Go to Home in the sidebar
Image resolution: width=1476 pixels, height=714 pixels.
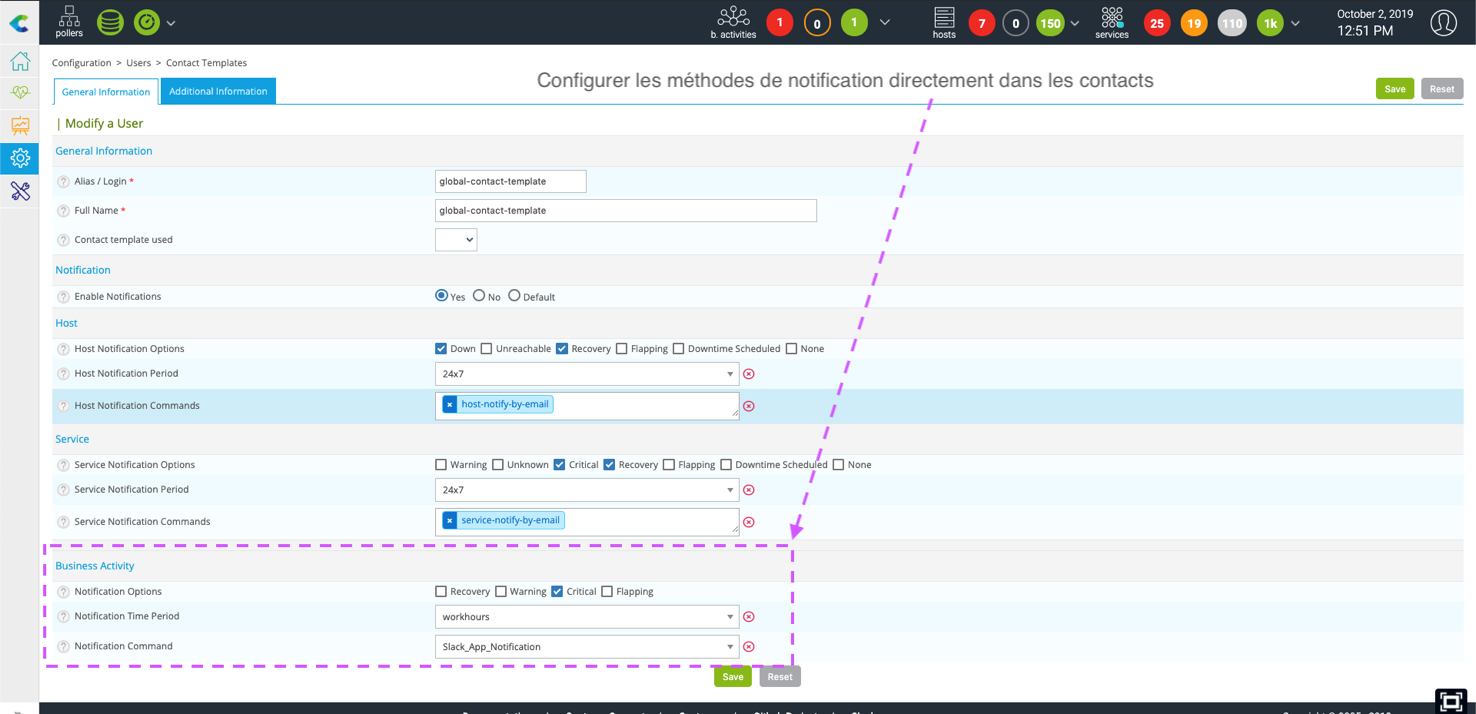(x=20, y=62)
